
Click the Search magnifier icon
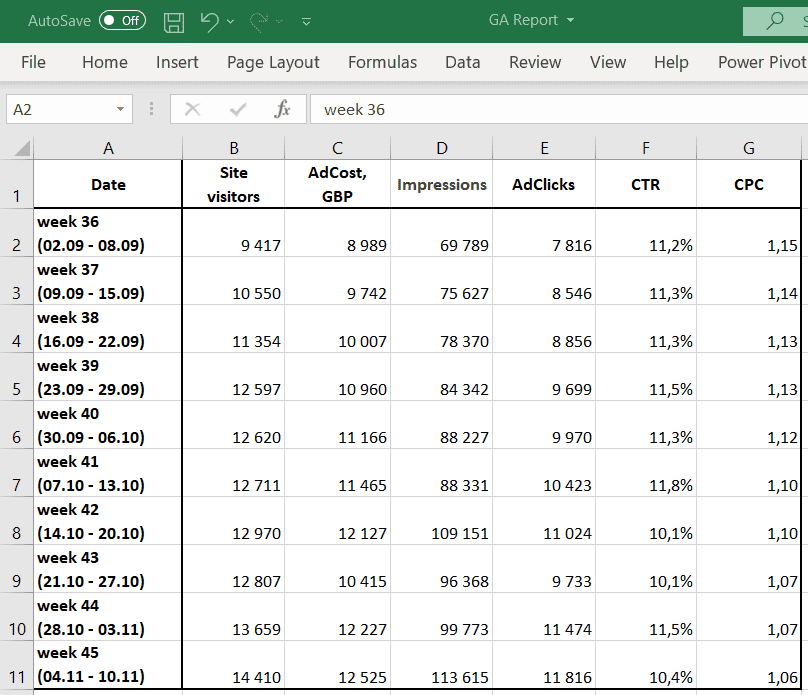click(774, 21)
